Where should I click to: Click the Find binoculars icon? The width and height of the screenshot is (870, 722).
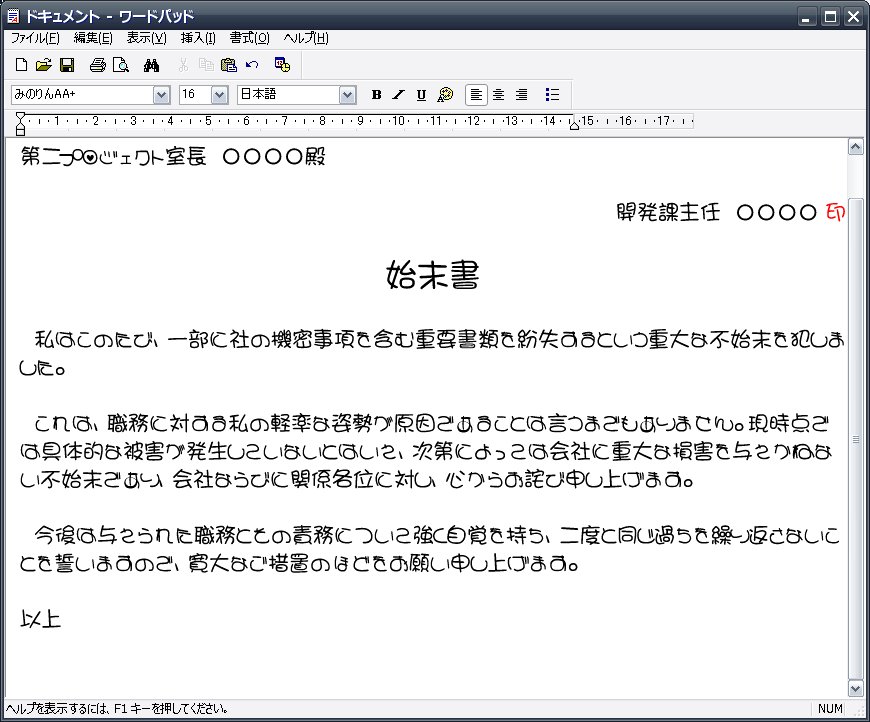(x=152, y=66)
